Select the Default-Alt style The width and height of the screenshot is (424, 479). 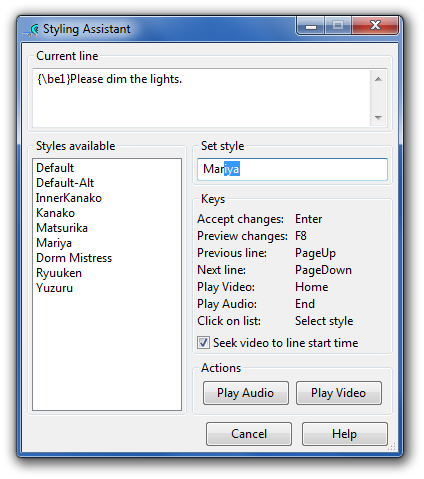pos(65,183)
